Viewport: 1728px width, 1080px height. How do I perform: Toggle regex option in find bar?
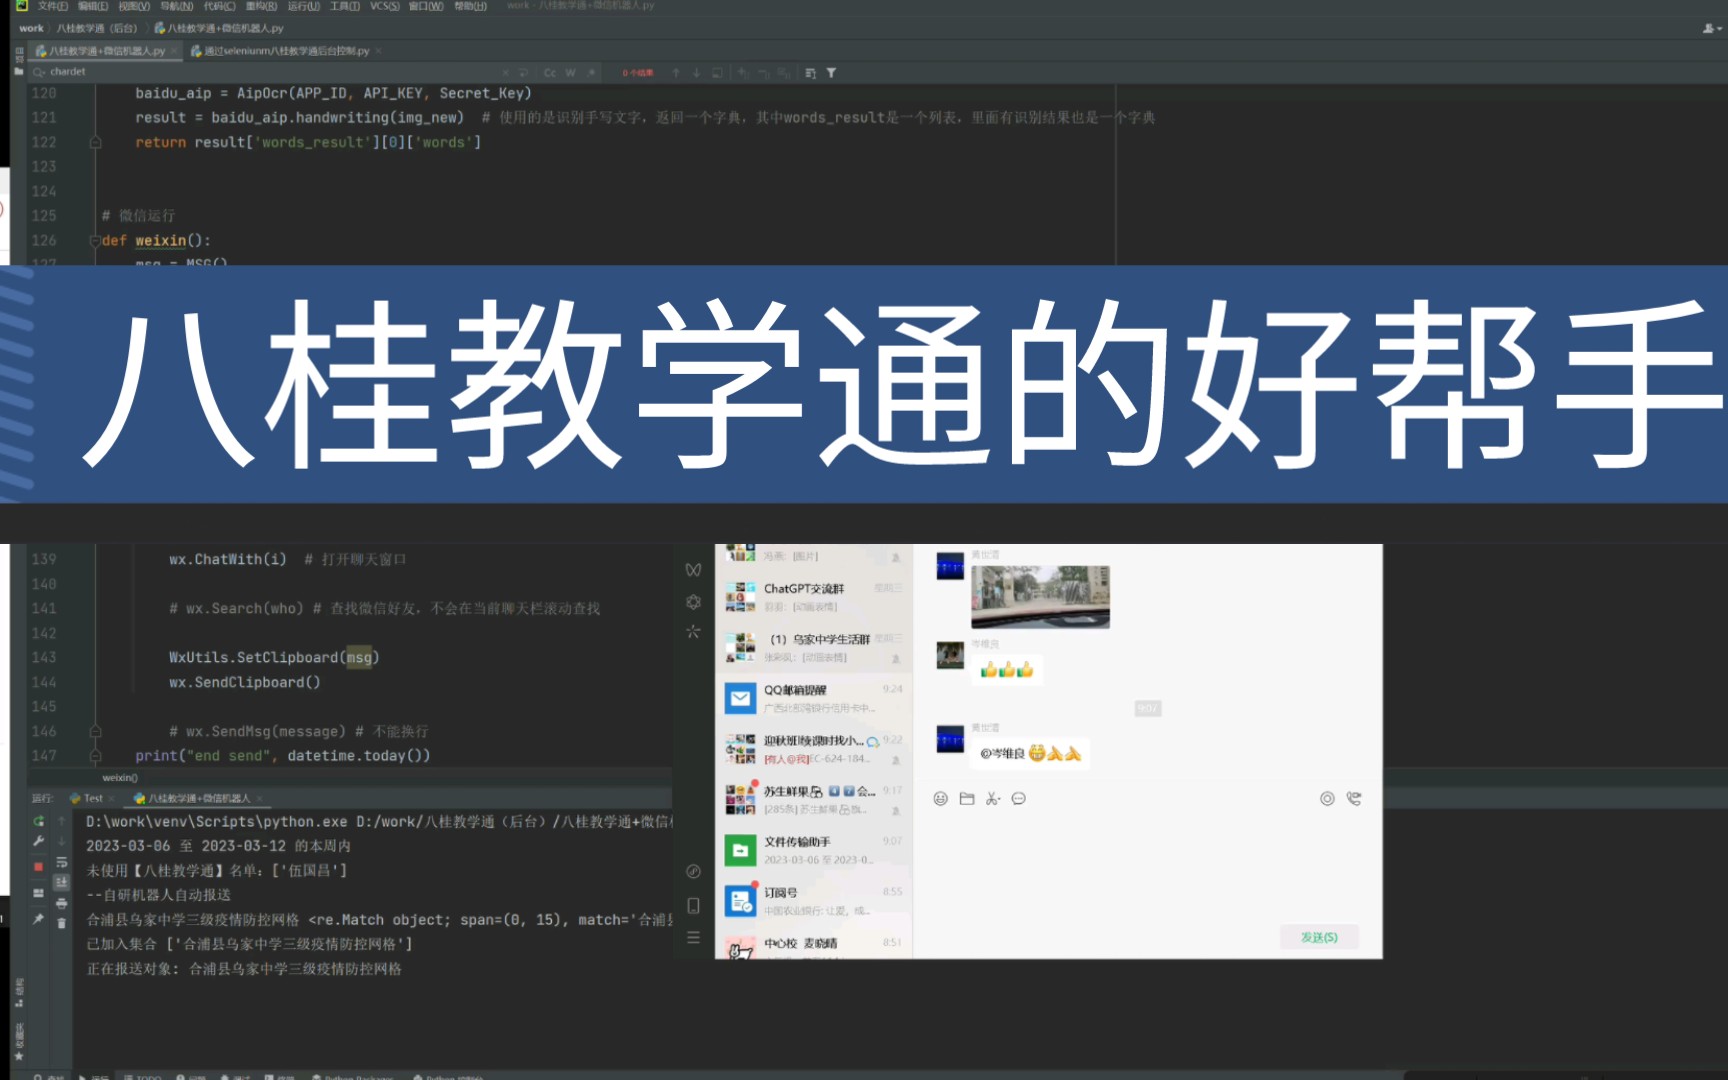point(591,72)
